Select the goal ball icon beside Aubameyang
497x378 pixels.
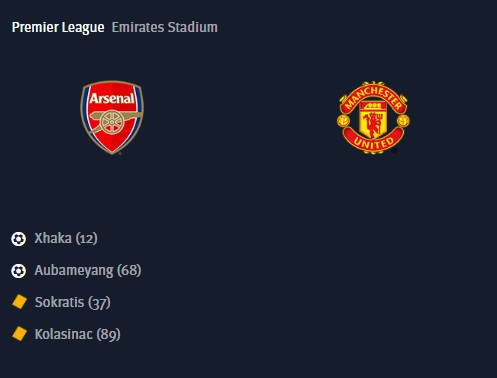[18, 271]
